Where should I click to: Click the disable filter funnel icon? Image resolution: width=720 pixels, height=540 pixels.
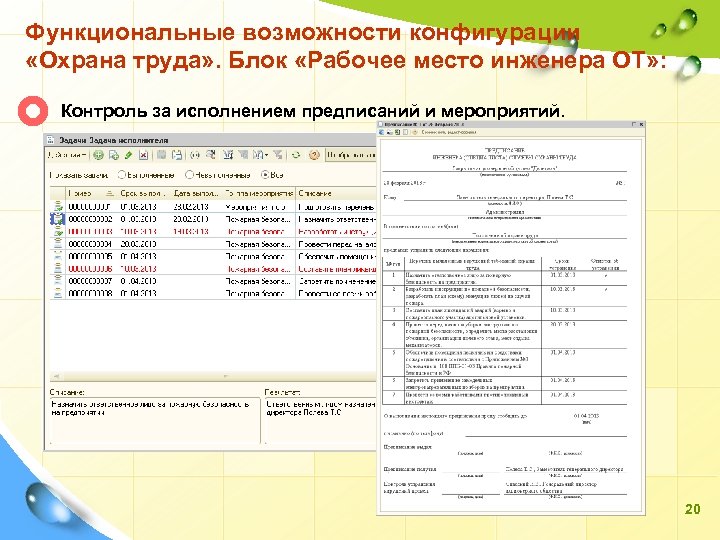pos(277,155)
